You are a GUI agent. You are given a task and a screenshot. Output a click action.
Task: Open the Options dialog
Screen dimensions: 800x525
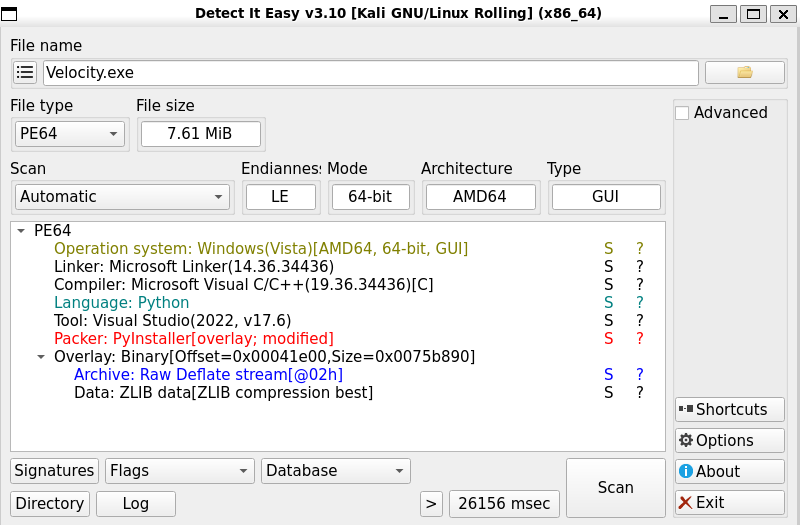(728, 440)
